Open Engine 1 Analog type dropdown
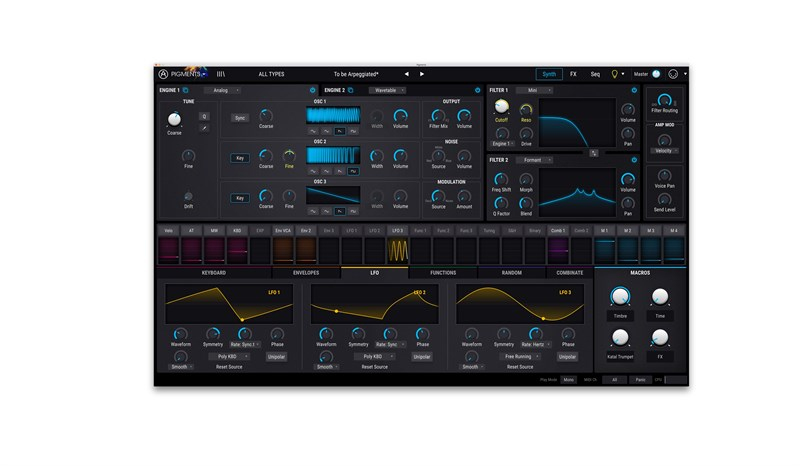 click(223, 90)
